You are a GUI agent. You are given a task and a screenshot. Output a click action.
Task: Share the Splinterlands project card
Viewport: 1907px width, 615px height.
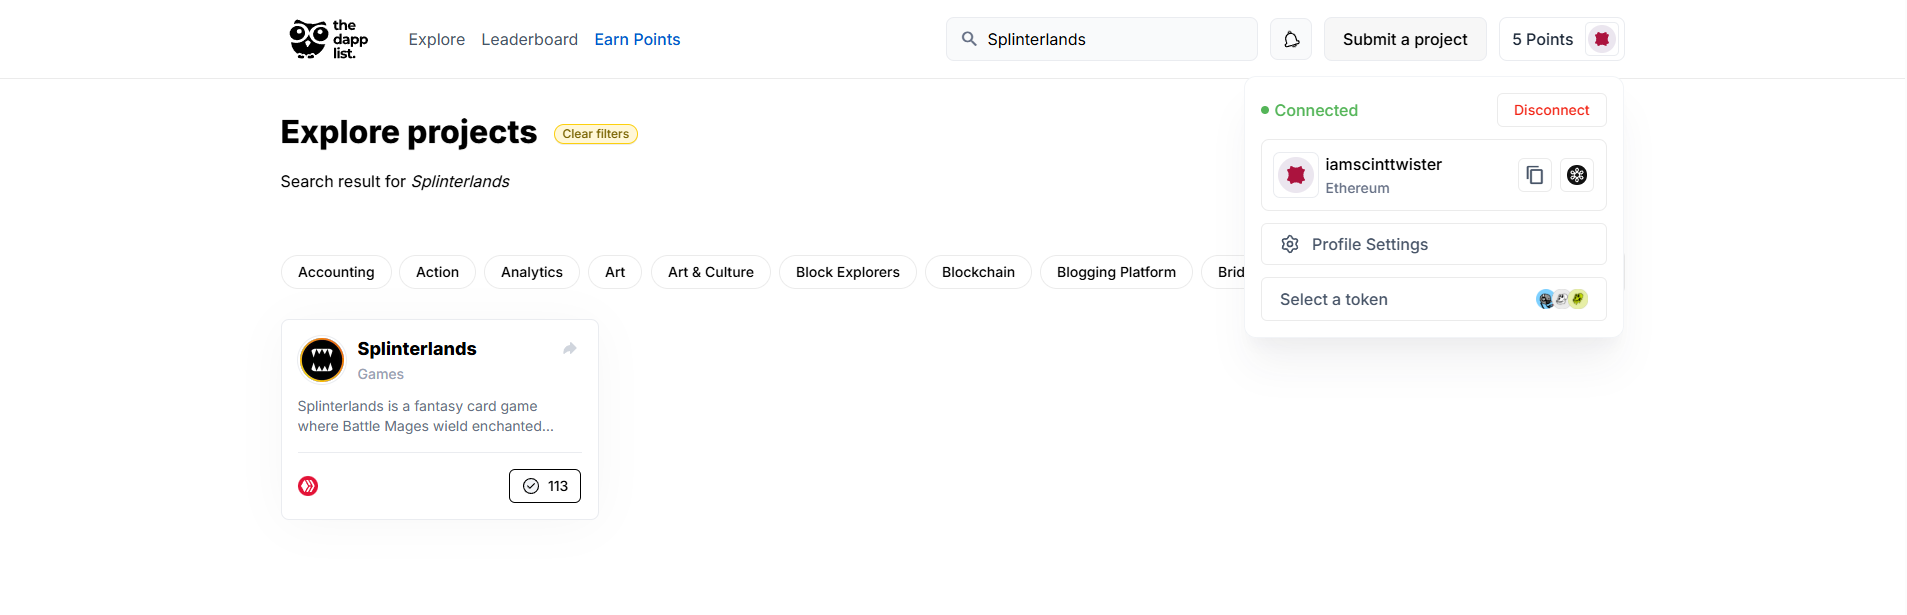(570, 348)
